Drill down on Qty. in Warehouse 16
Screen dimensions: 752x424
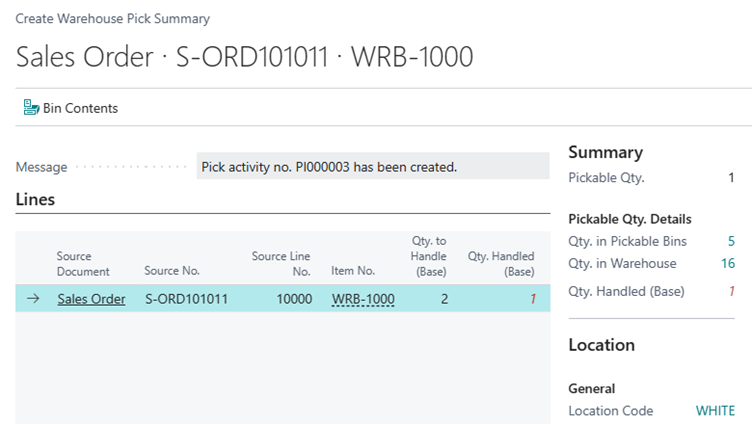click(728, 263)
